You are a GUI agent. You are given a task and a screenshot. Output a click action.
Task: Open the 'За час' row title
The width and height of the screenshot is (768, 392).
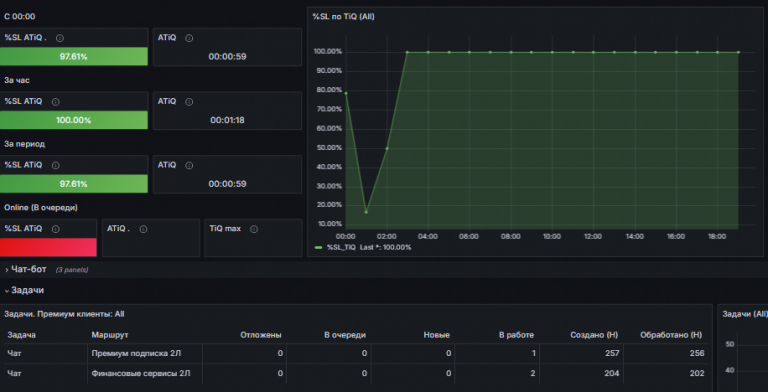point(17,80)
